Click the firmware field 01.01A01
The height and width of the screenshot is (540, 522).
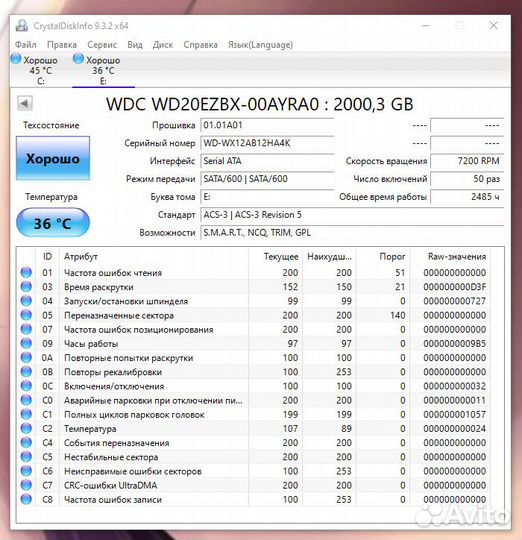[x=267, y=125]
